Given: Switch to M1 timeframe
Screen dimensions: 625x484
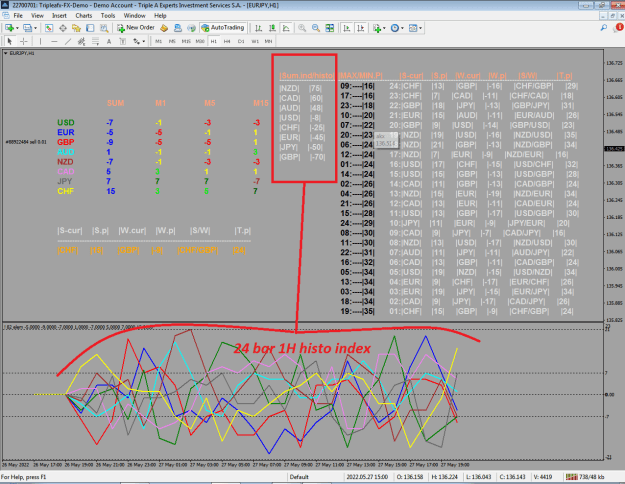Looking at the screenshot, I should pos(159,41).
